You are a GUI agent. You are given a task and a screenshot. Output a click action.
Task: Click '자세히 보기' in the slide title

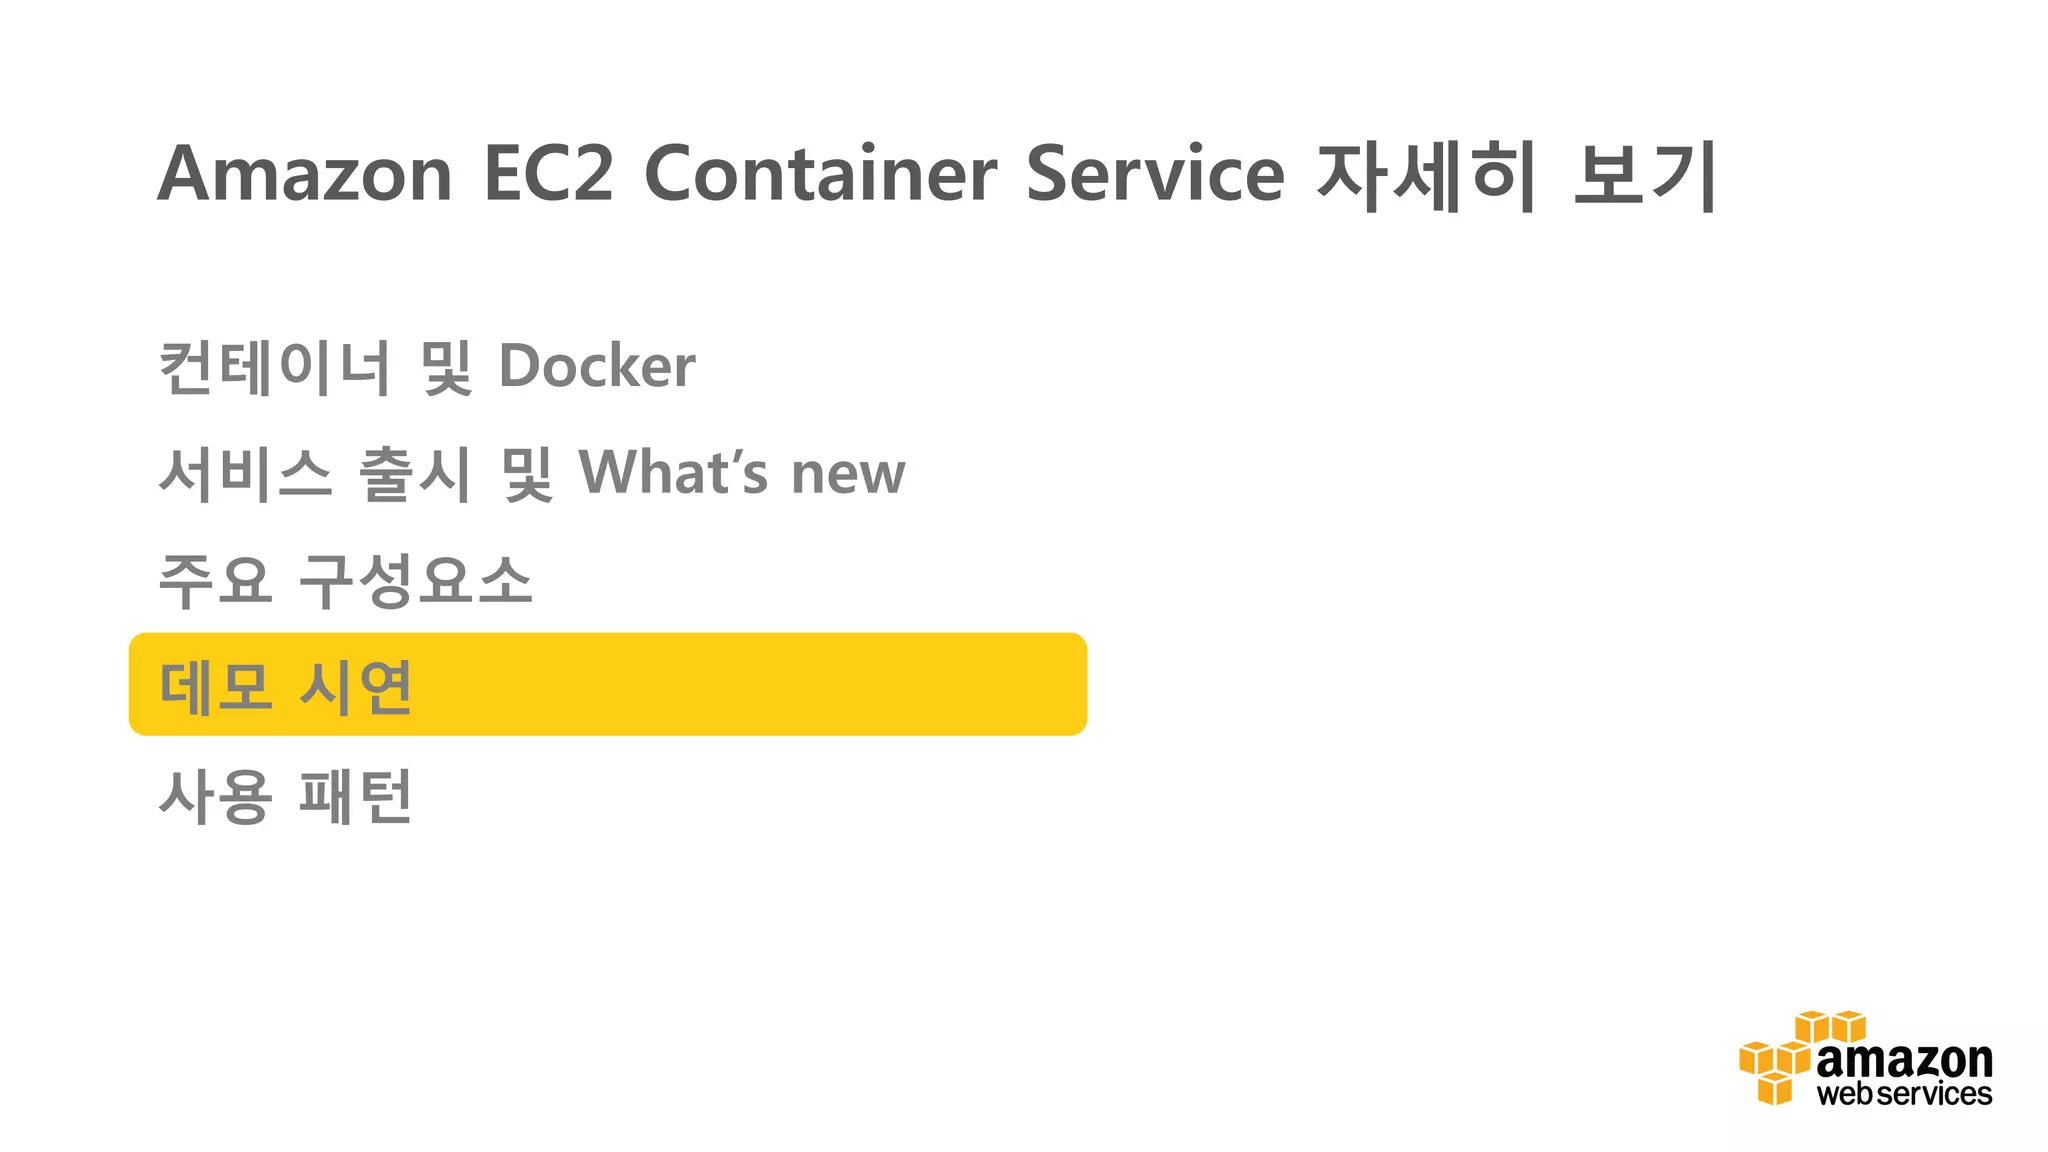tap(1517, 176)
